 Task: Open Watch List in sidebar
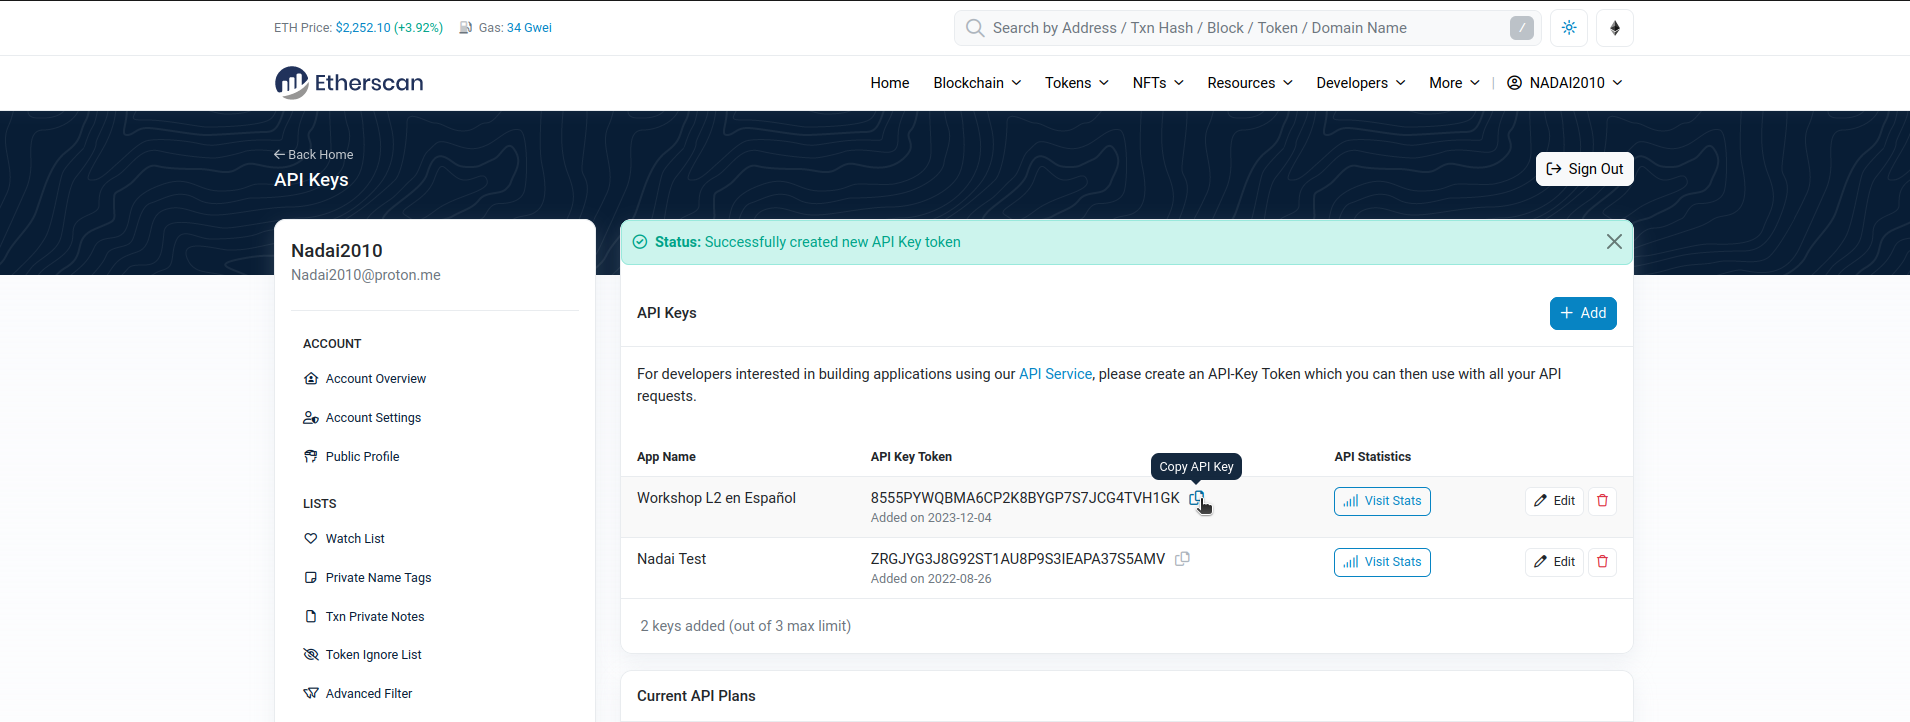344,539
